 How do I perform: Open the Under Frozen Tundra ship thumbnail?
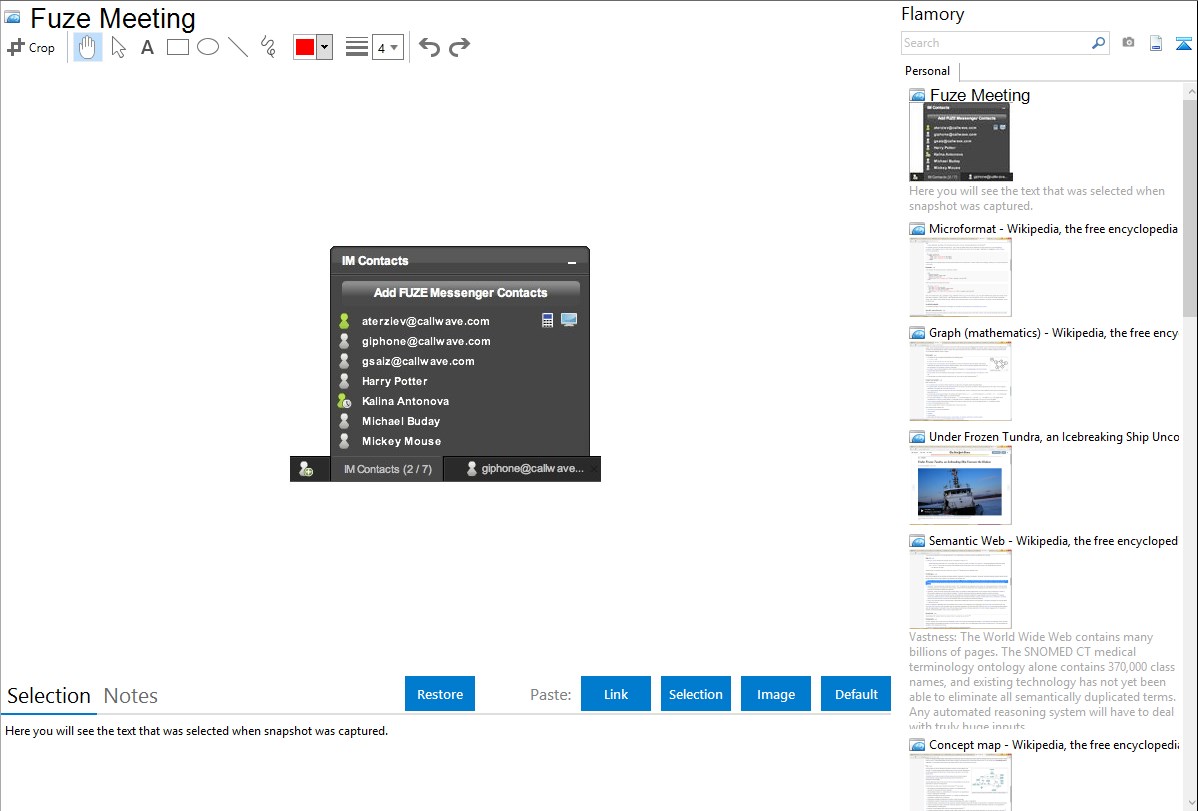(960, 485)
